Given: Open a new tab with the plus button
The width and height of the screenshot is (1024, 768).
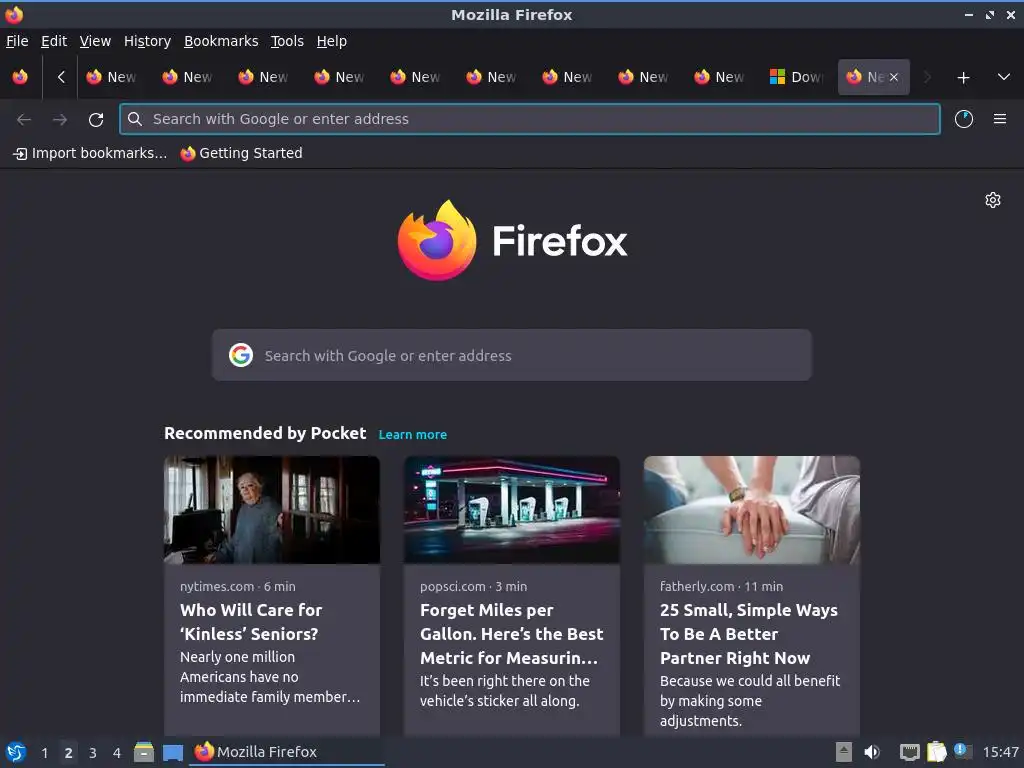Looking at the screenshot, I should pyautogui.click(x=963, y=78).
